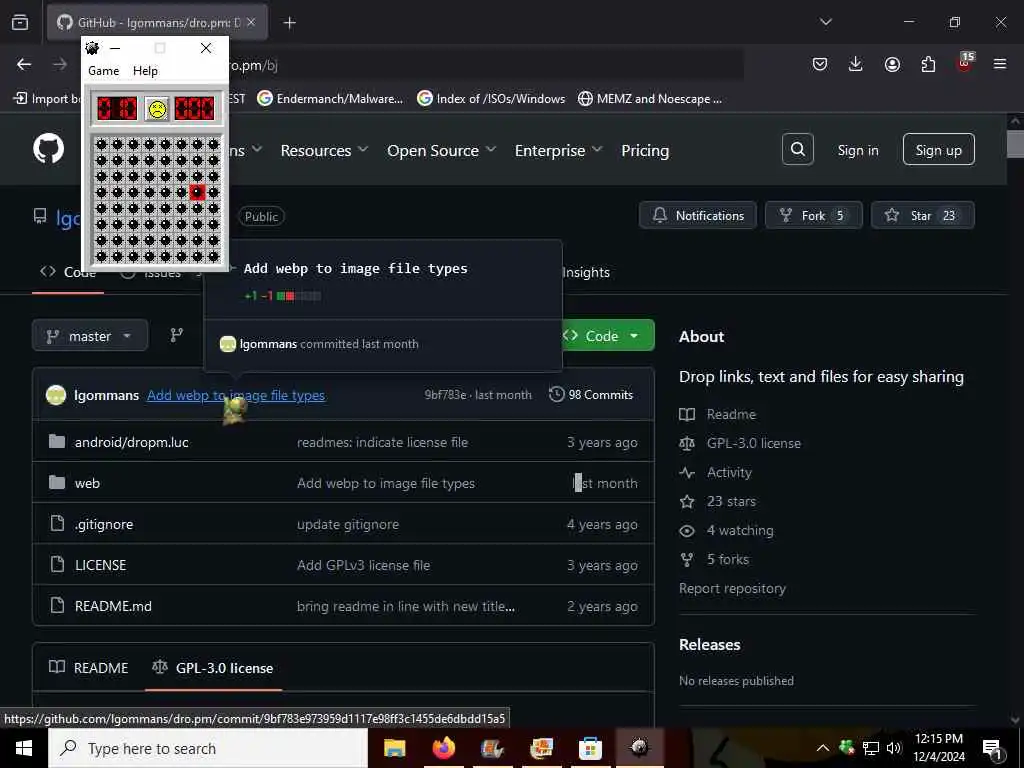The image size is (1024, 768).
Task: Click the Pricing link
Action: point(645,150)
